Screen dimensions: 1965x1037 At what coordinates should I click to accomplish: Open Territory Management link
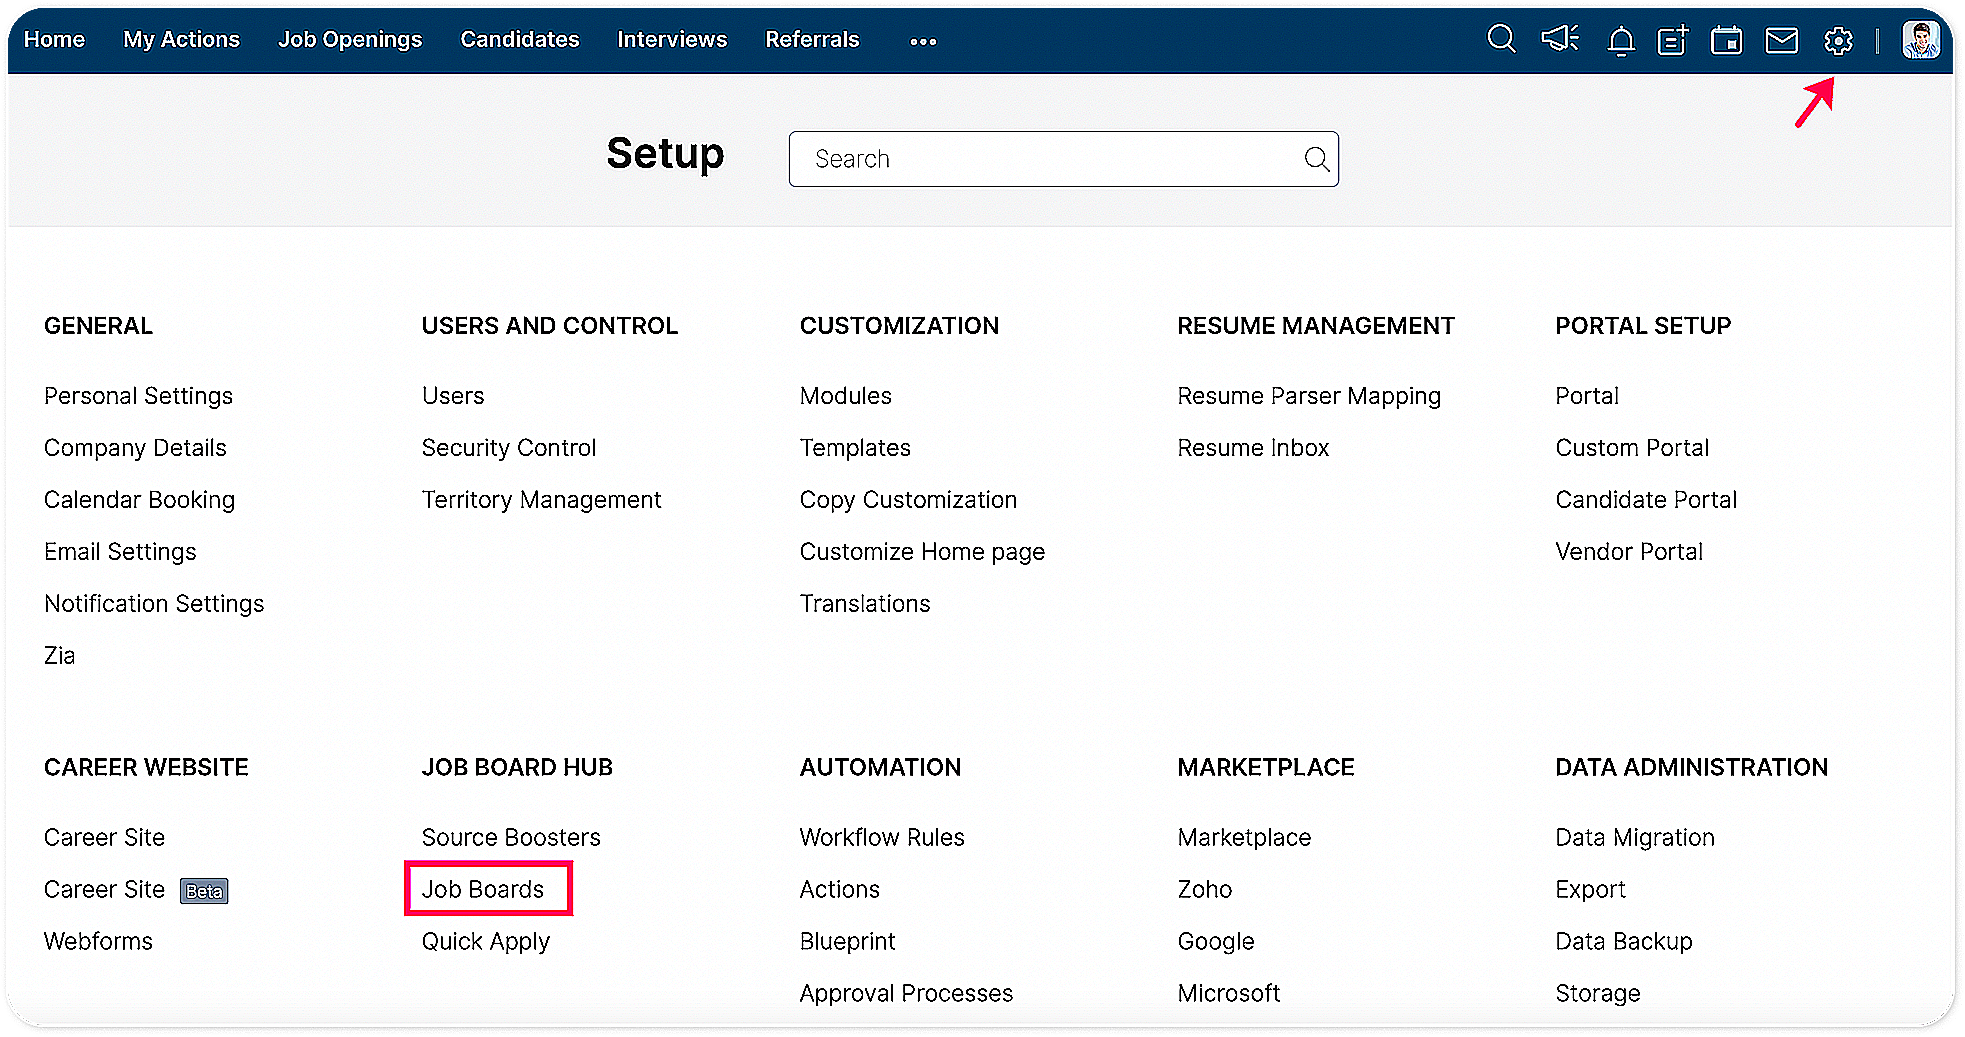point(541,500)
